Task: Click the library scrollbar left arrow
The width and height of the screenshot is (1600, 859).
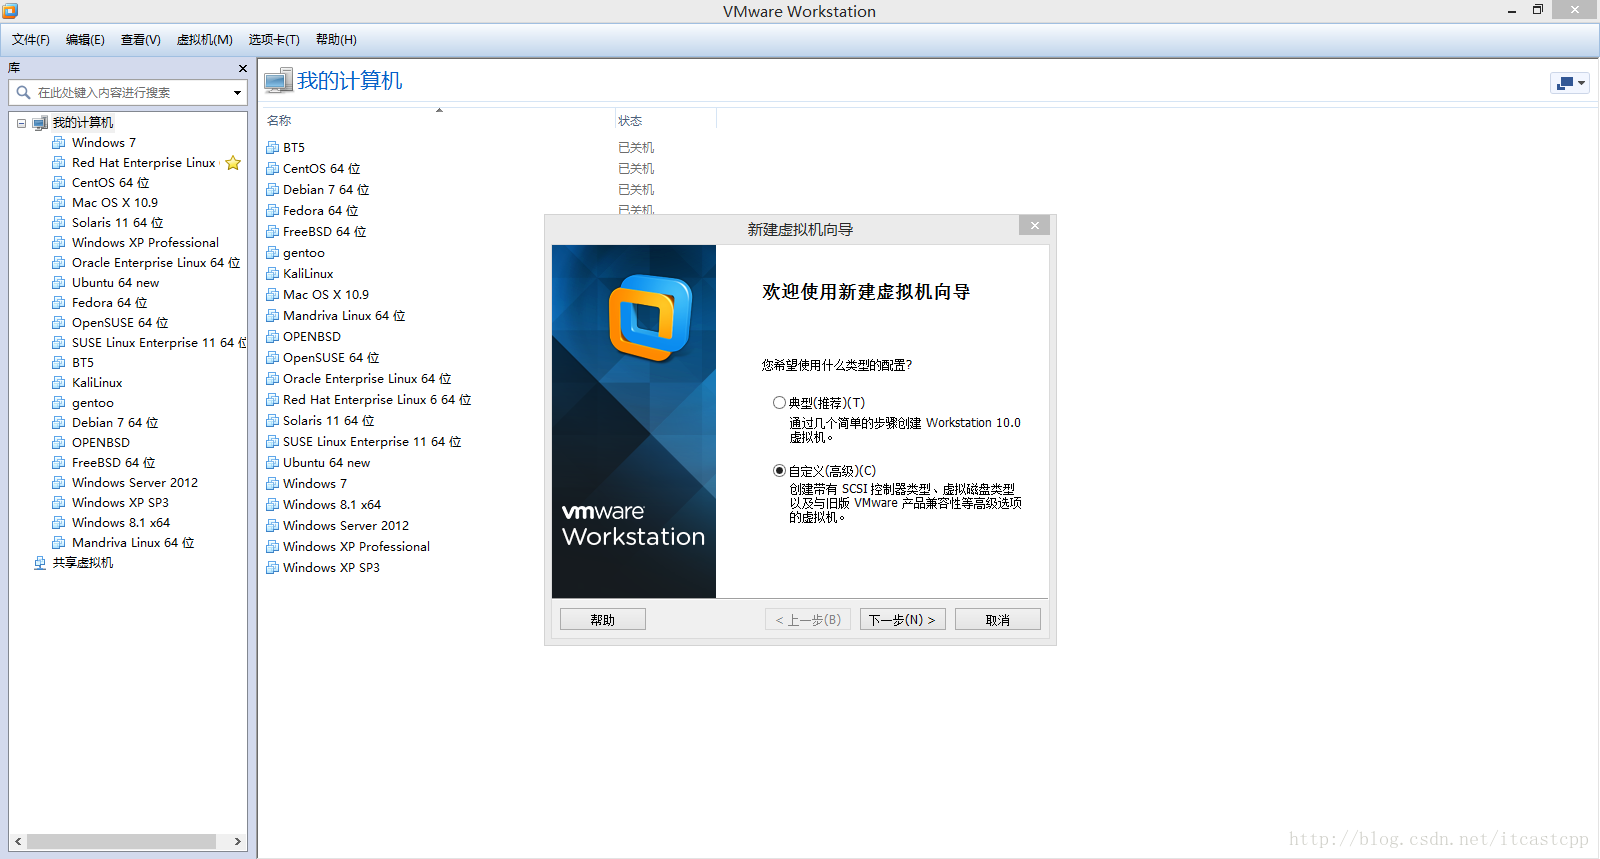Action: [18, 842]
